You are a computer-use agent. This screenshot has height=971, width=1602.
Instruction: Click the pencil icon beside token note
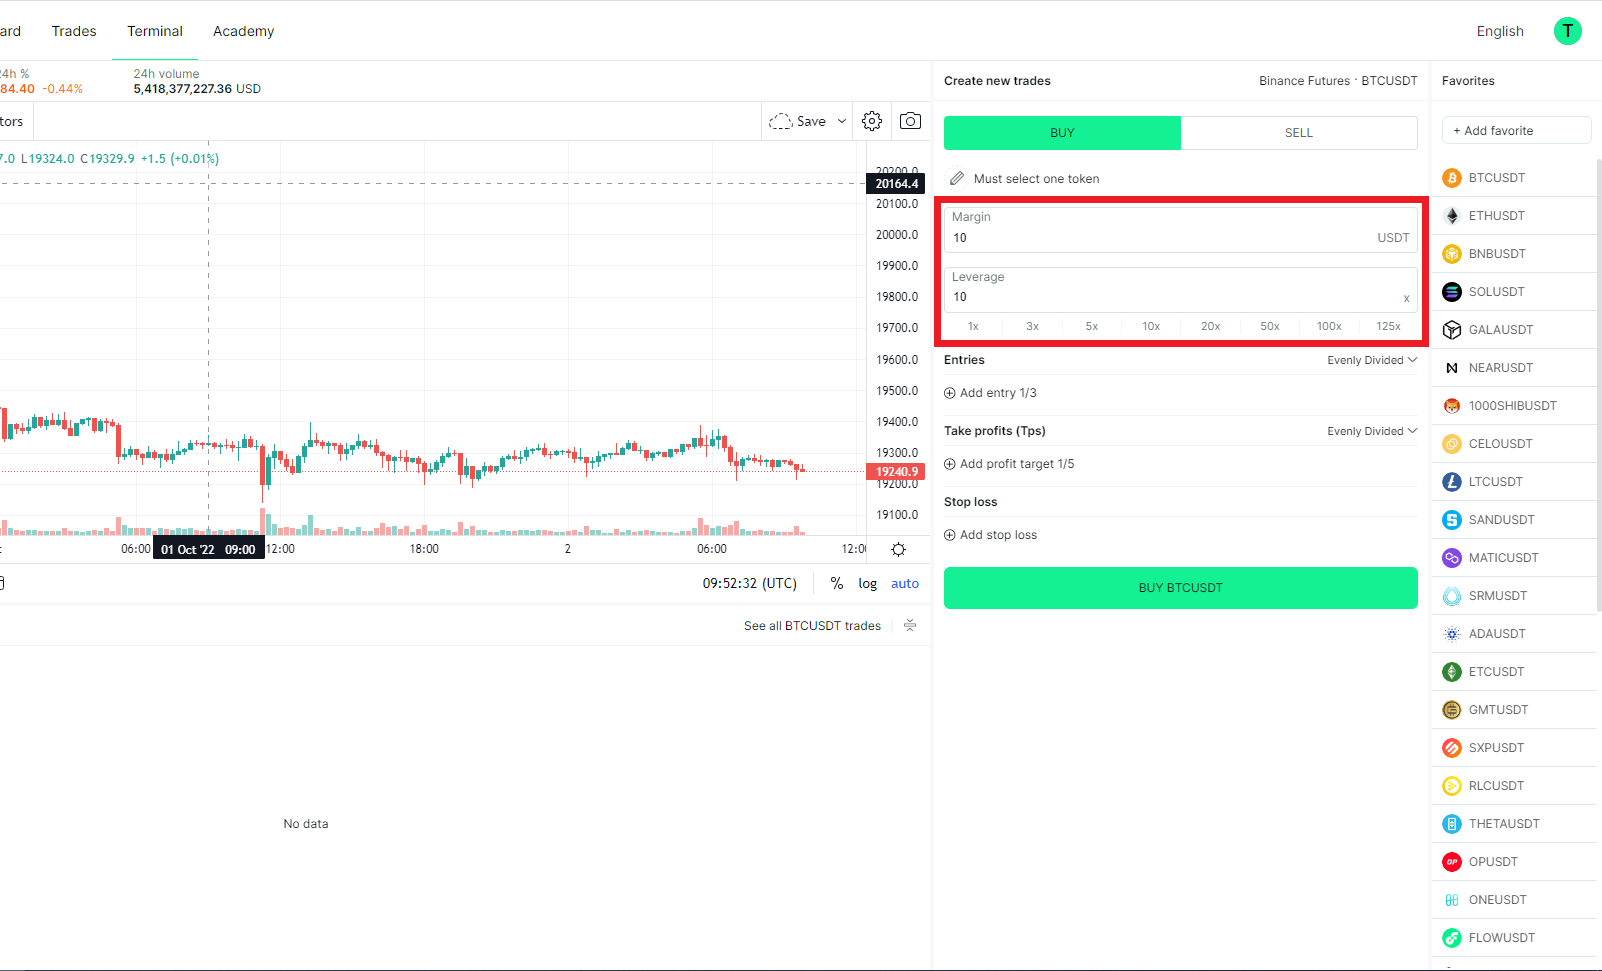point(957,178)
